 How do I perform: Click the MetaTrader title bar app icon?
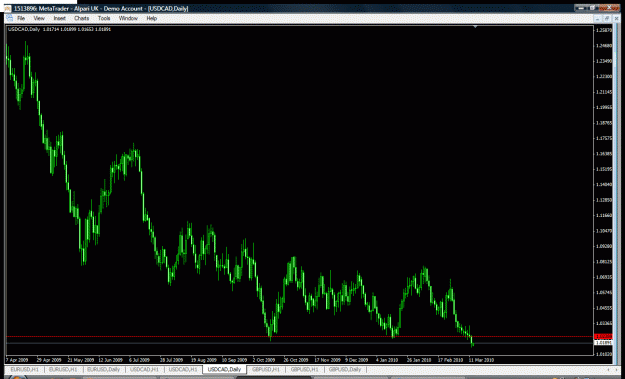(7, 8)
